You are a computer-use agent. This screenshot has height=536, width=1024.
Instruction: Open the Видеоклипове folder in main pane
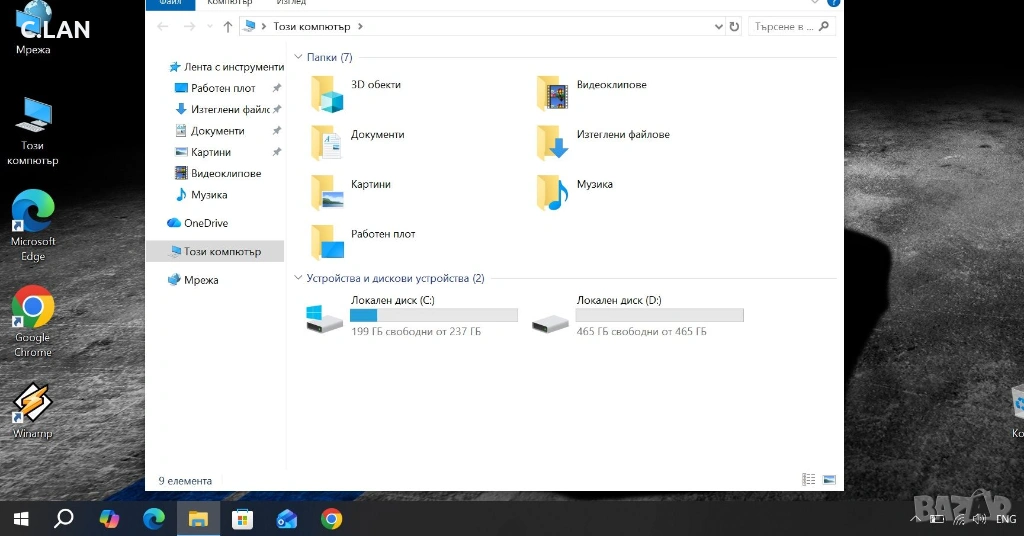point(592,93)
